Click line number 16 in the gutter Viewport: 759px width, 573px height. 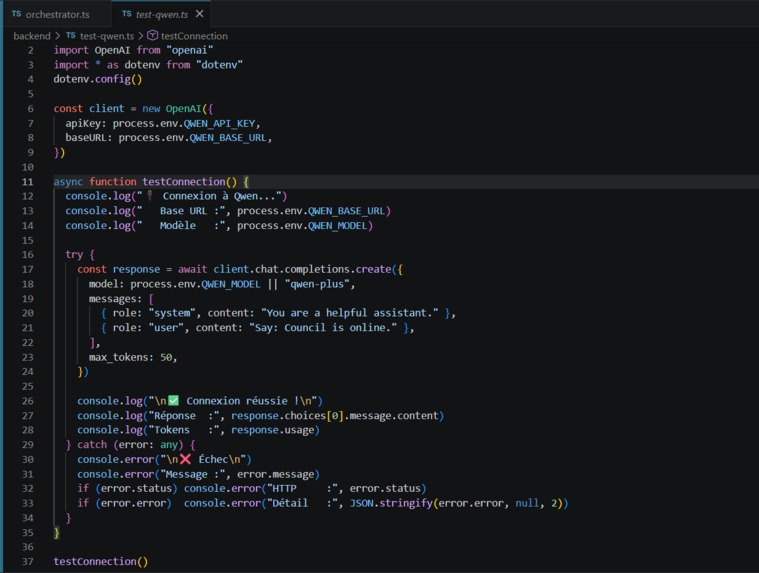[x=28, y=255]
